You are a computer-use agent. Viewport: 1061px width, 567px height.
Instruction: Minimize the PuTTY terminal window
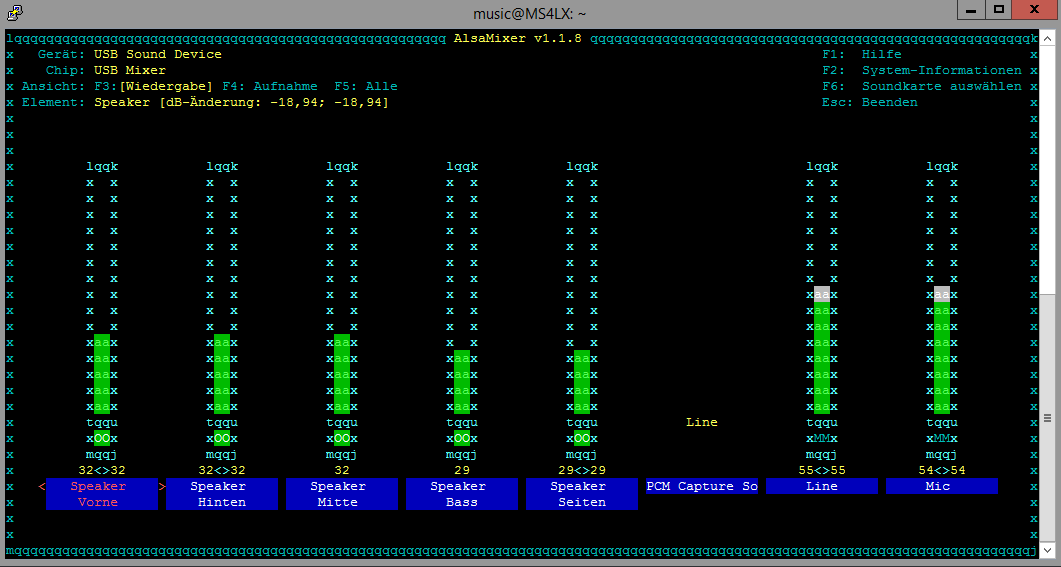coord(971,9)
